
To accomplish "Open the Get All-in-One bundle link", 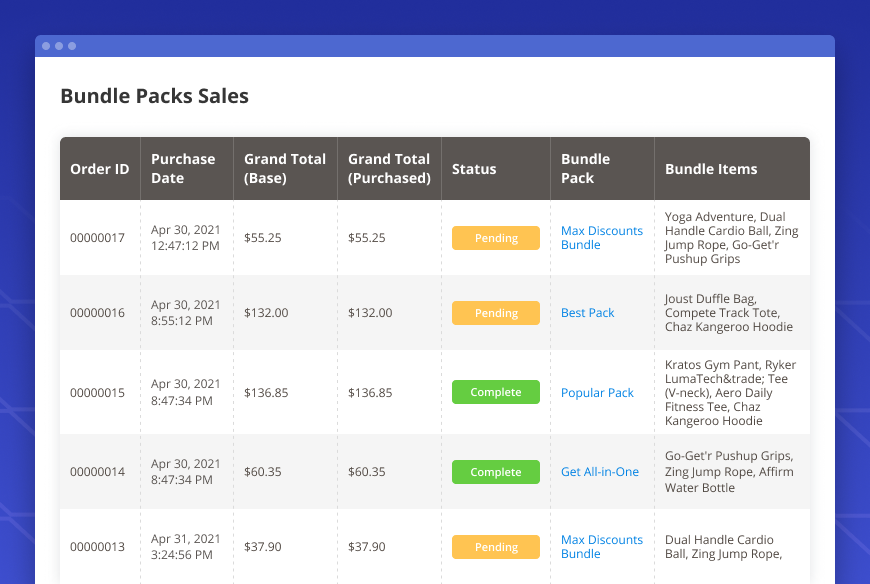I will [x=599, y=472].
